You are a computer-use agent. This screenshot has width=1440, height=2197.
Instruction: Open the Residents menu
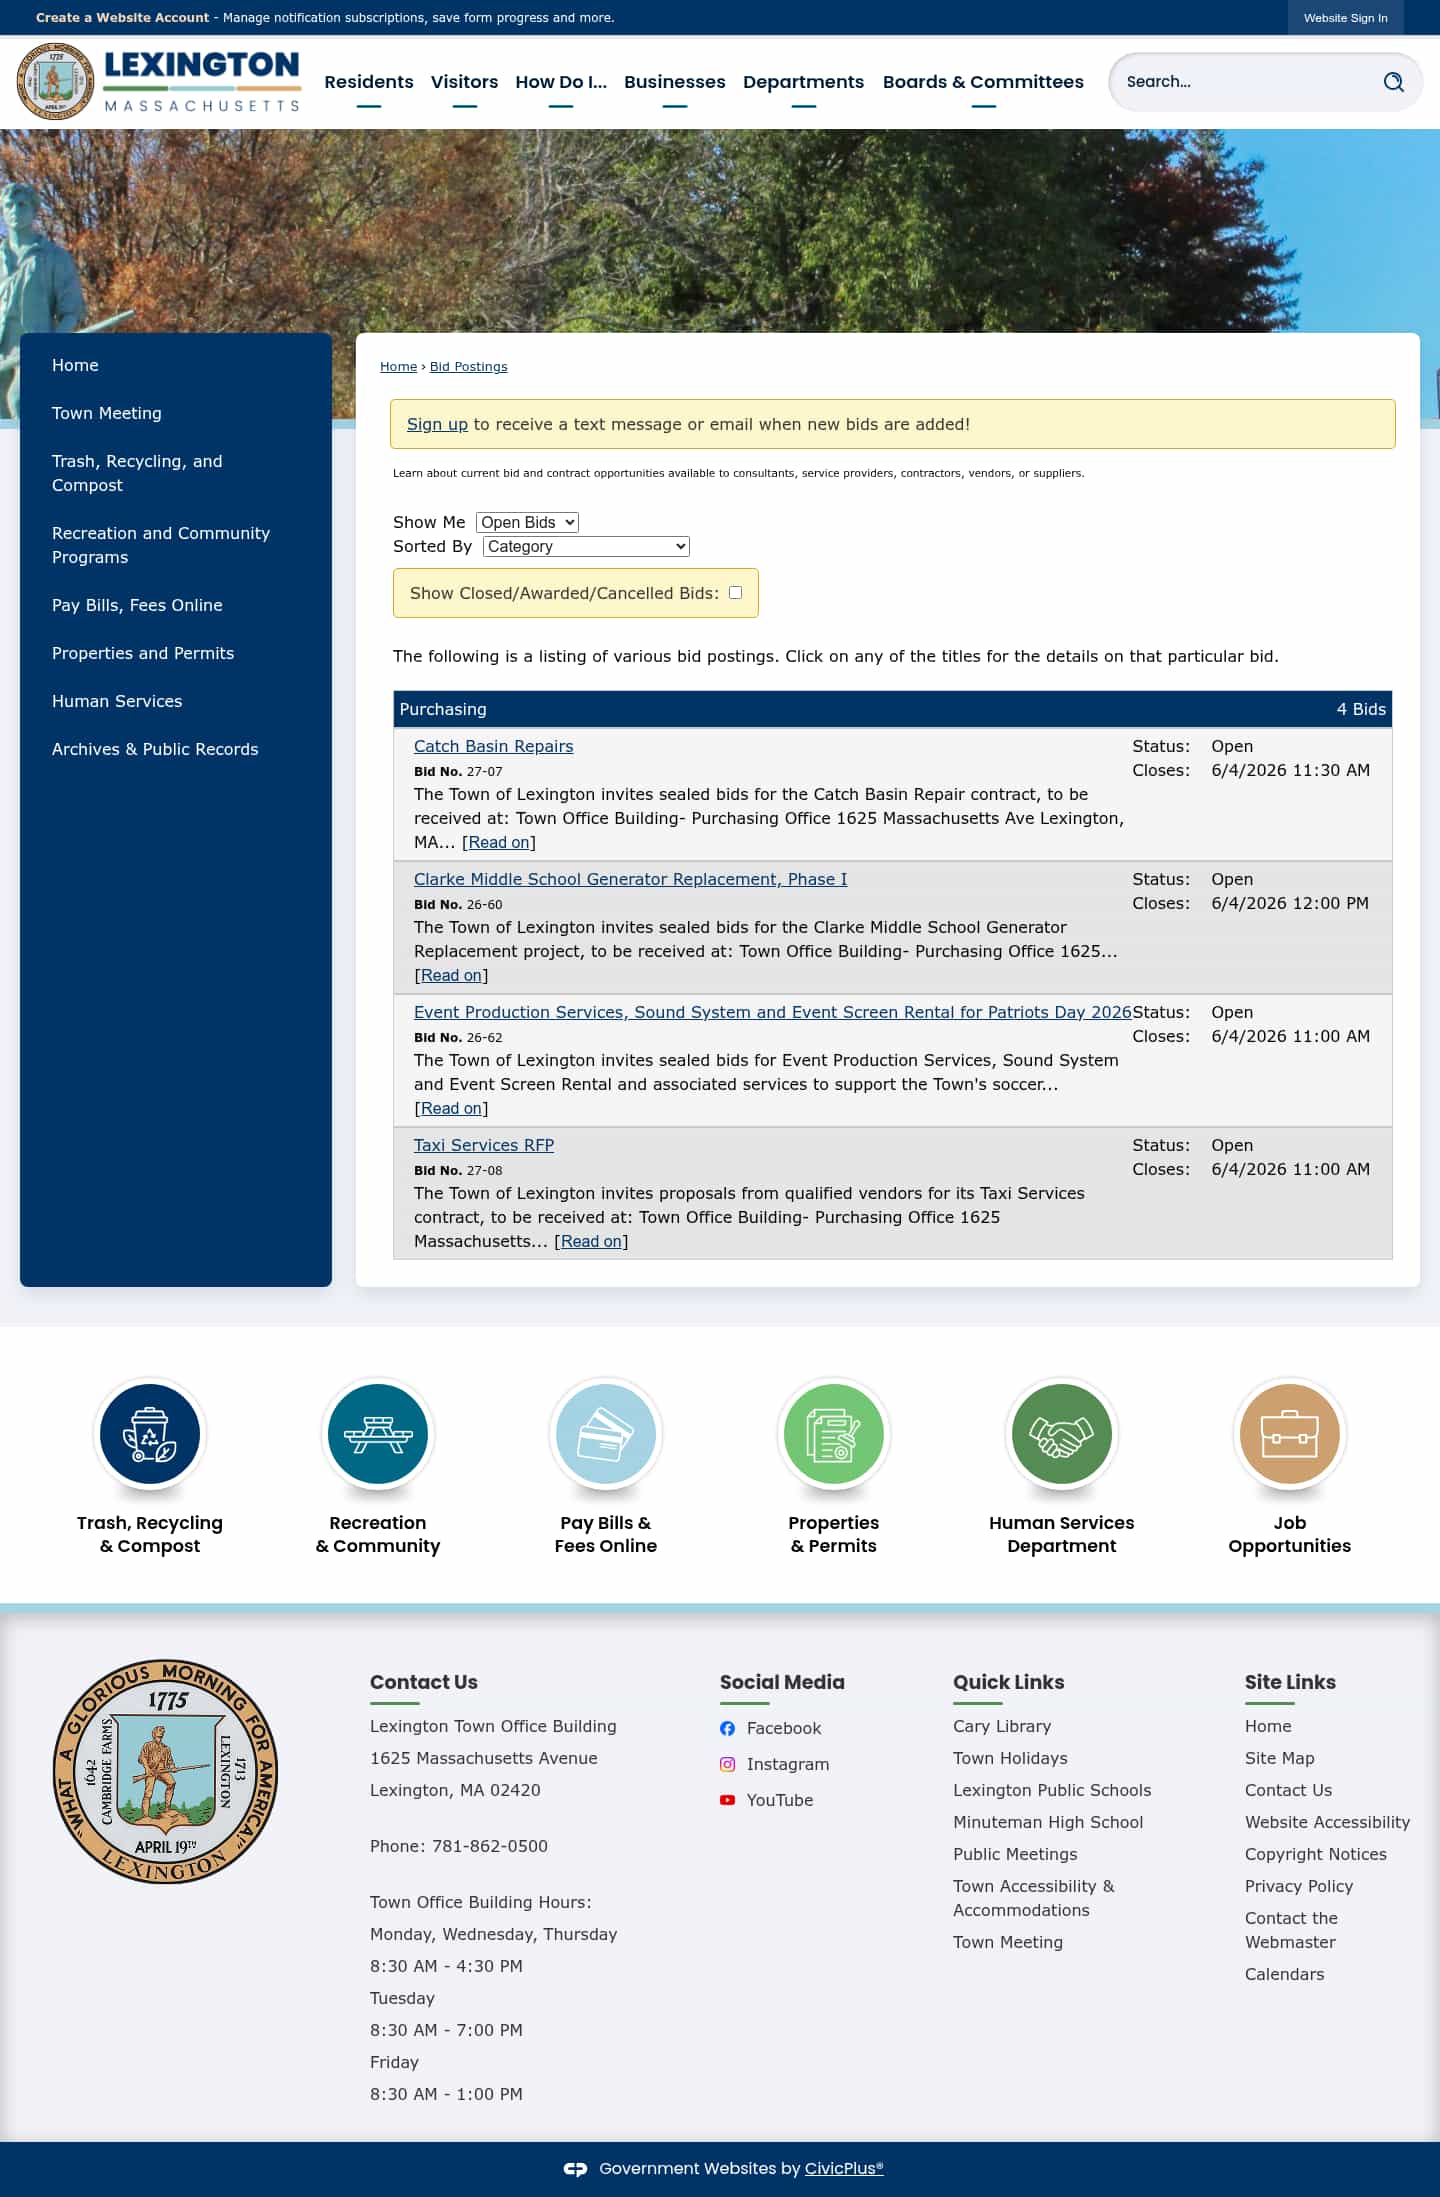[x=369, y=82]
